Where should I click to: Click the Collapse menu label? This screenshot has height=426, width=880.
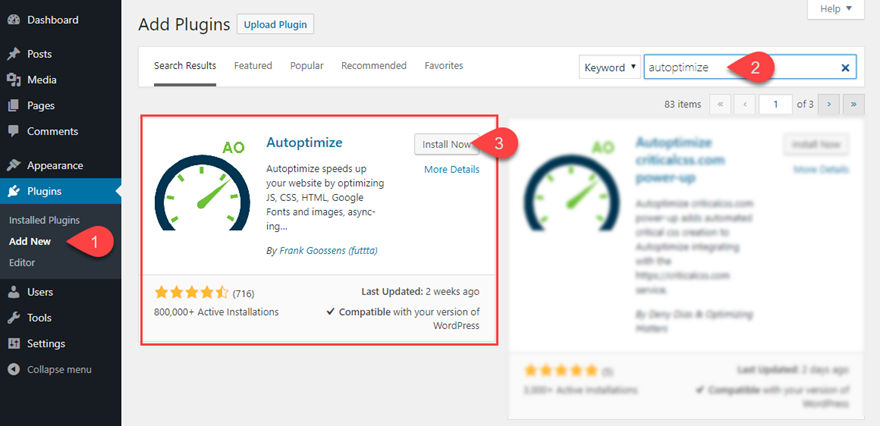click(59, 370)
